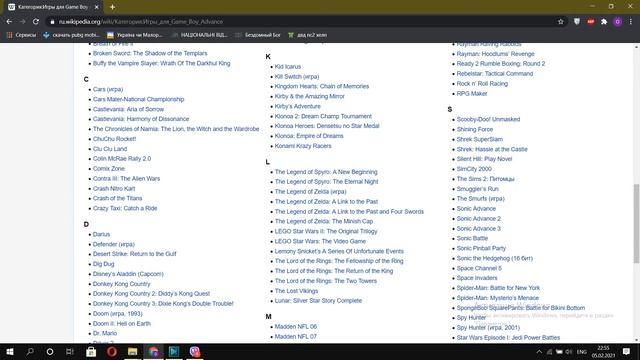Open Broken Sword: The Shadow of the Templars

point(150,53)
